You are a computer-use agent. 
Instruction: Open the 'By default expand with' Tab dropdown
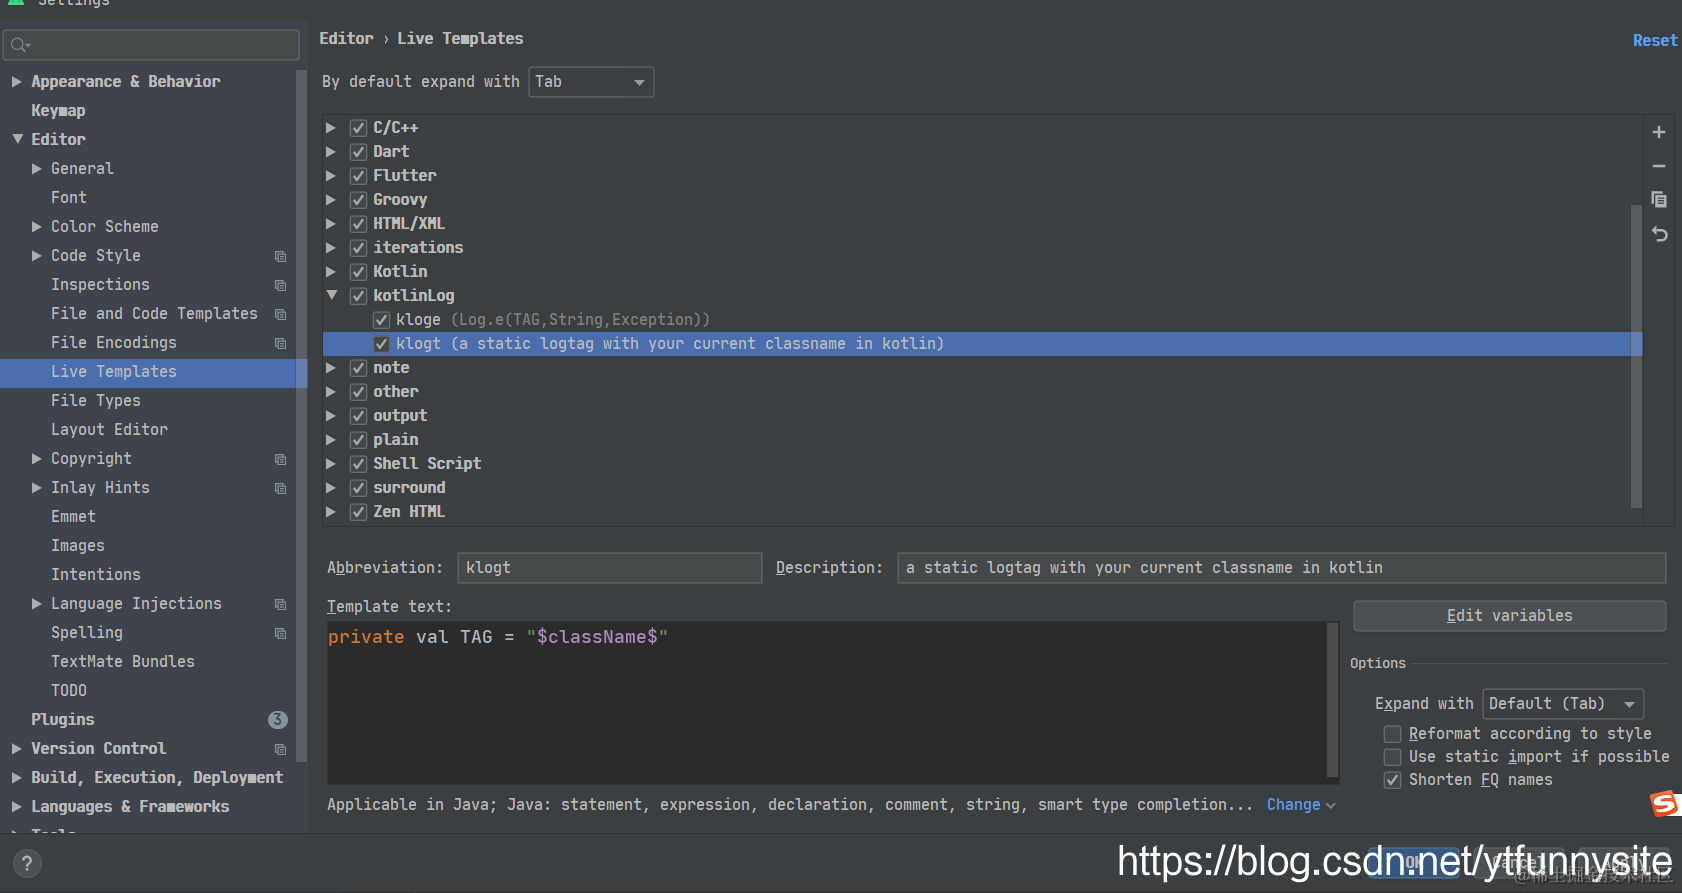point(591,82)
